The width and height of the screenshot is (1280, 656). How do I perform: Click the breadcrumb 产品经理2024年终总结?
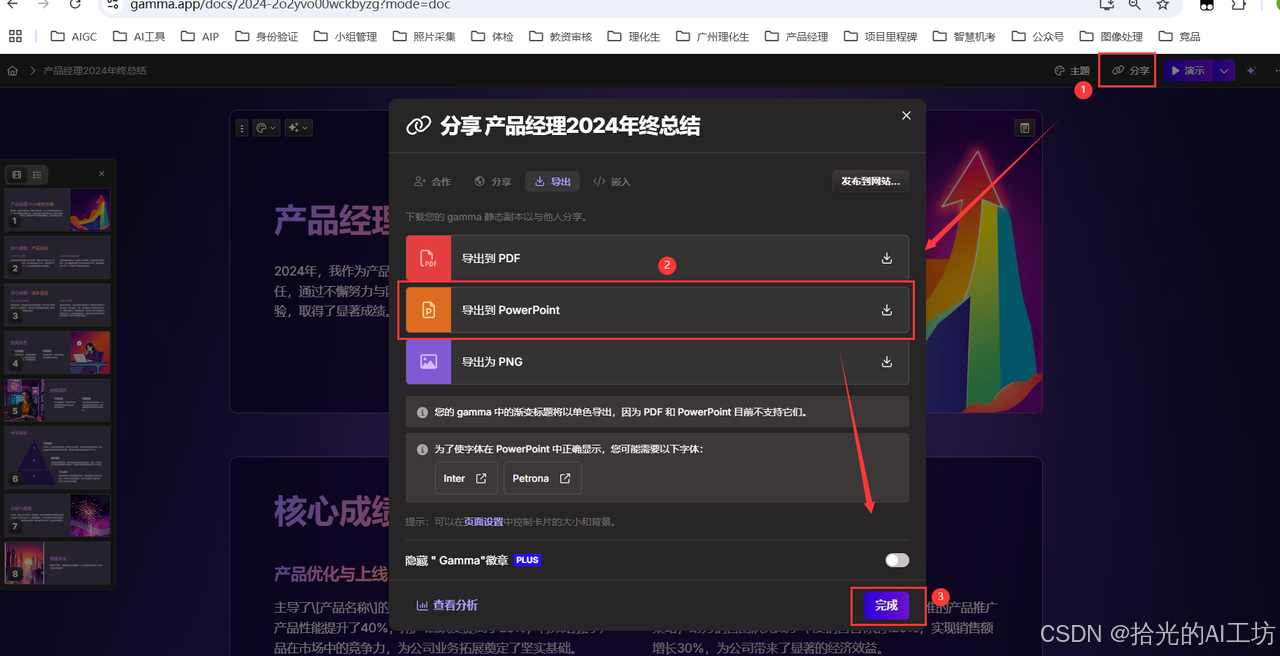point(95,71)
